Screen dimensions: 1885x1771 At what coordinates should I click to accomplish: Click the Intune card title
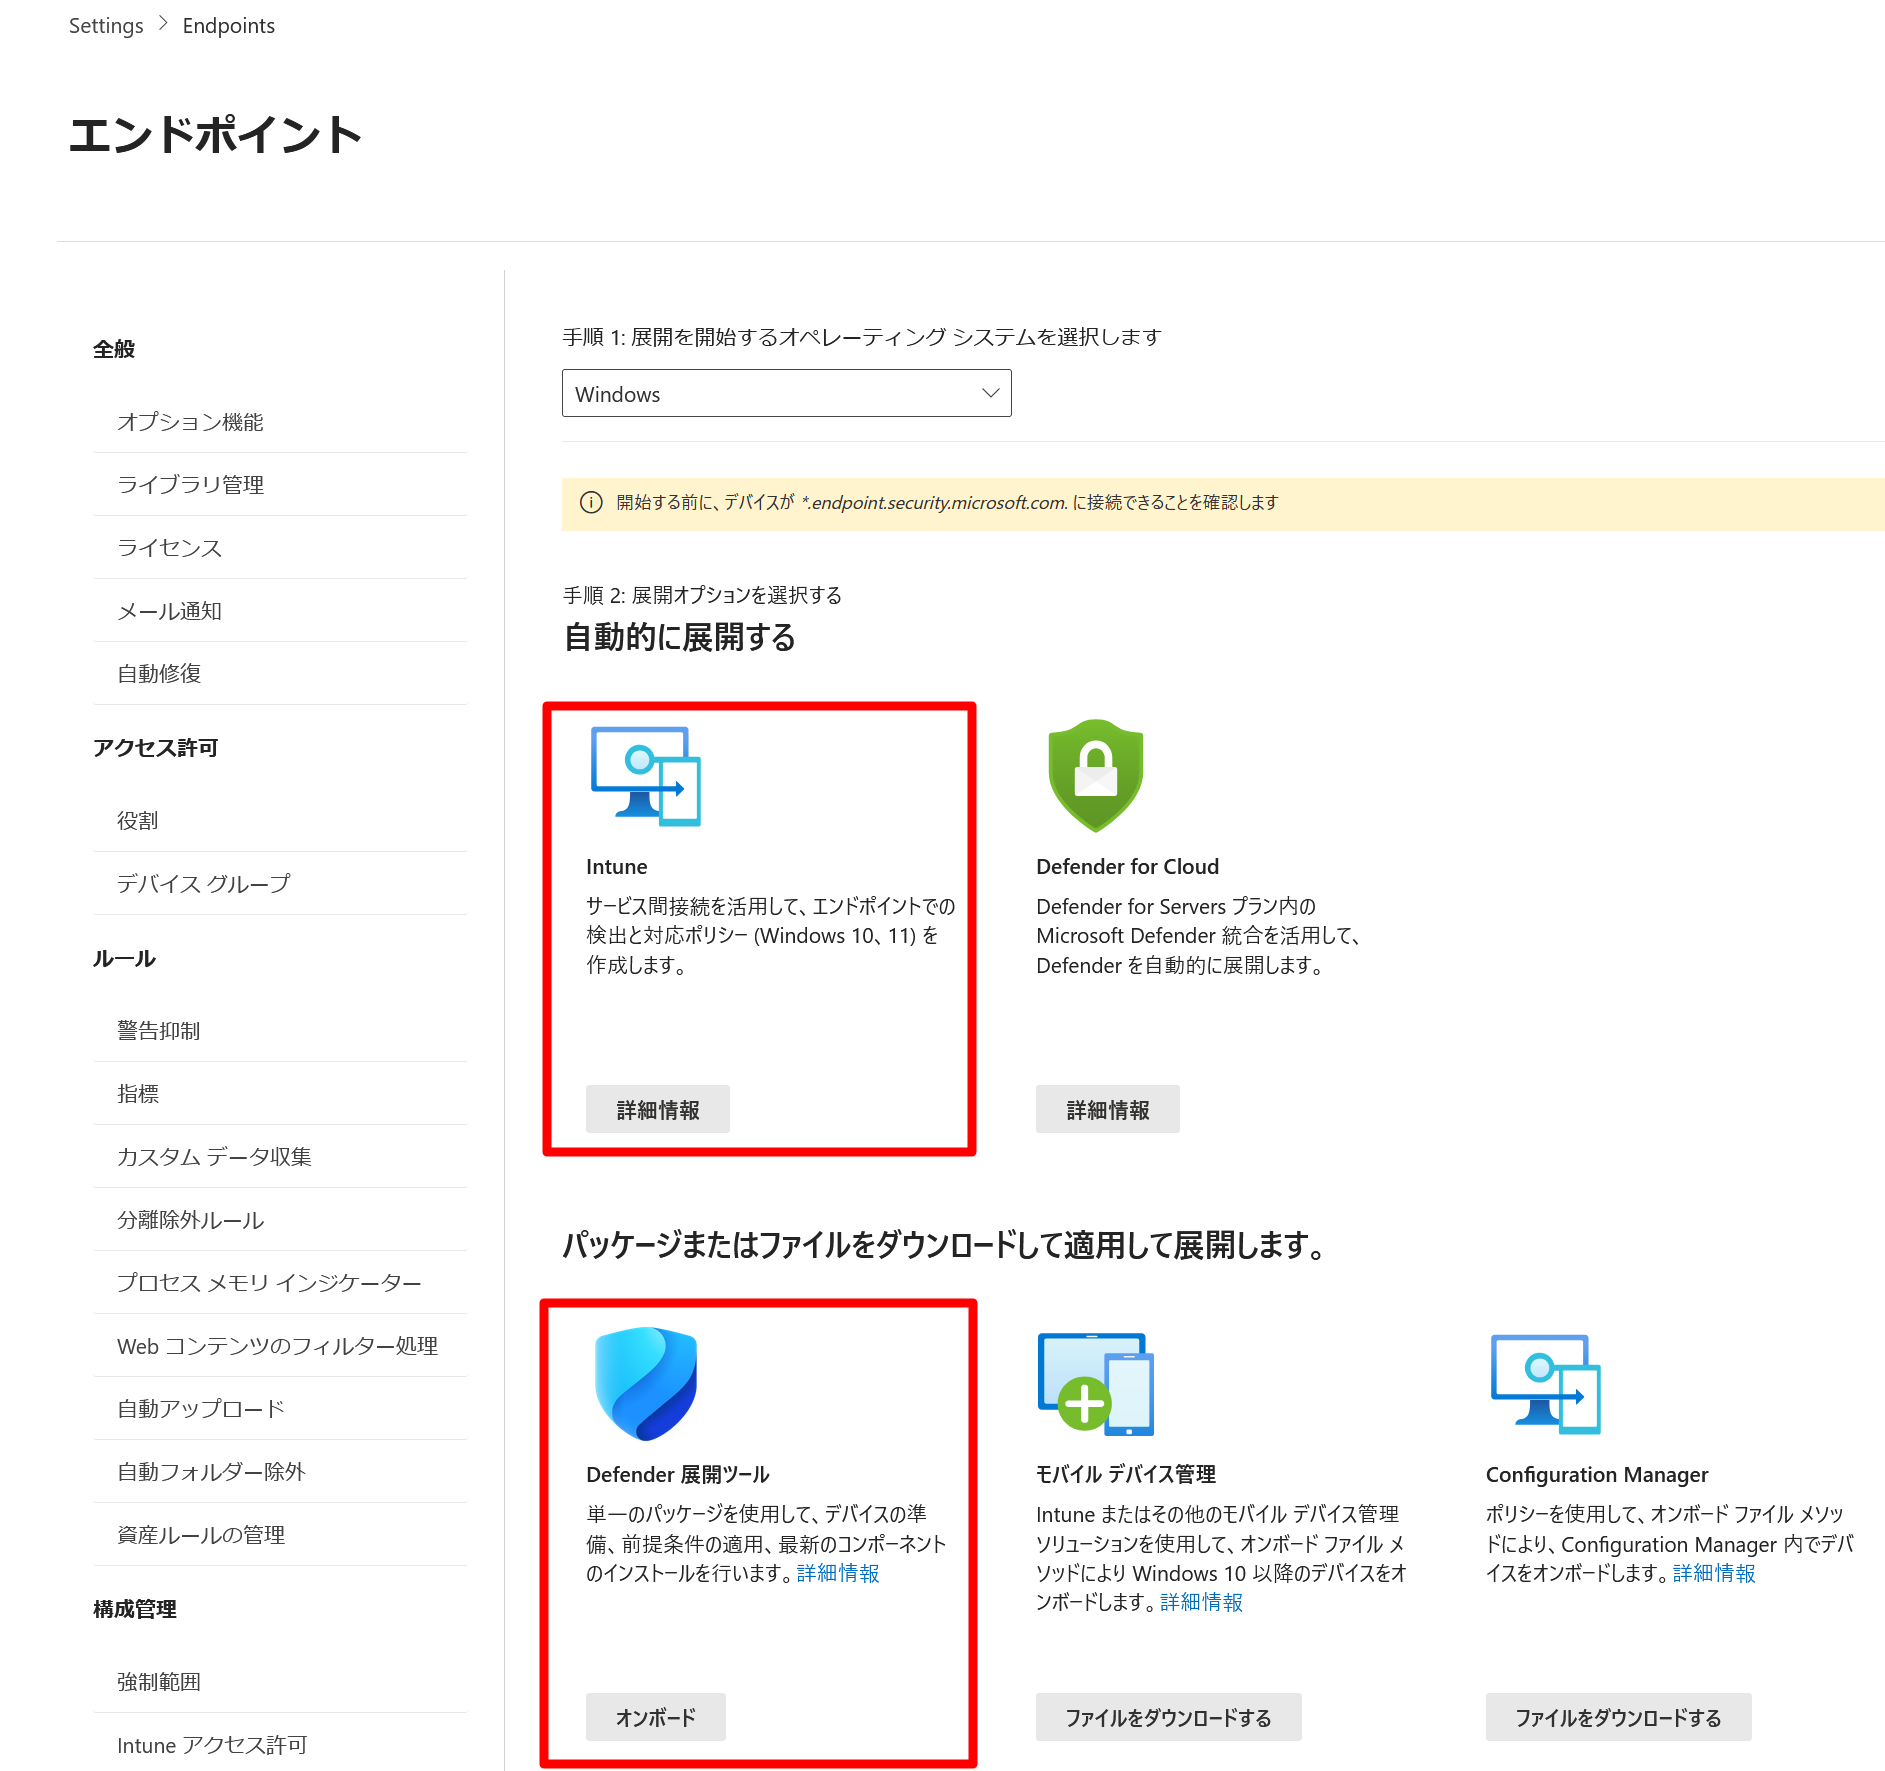click(617, 867)
